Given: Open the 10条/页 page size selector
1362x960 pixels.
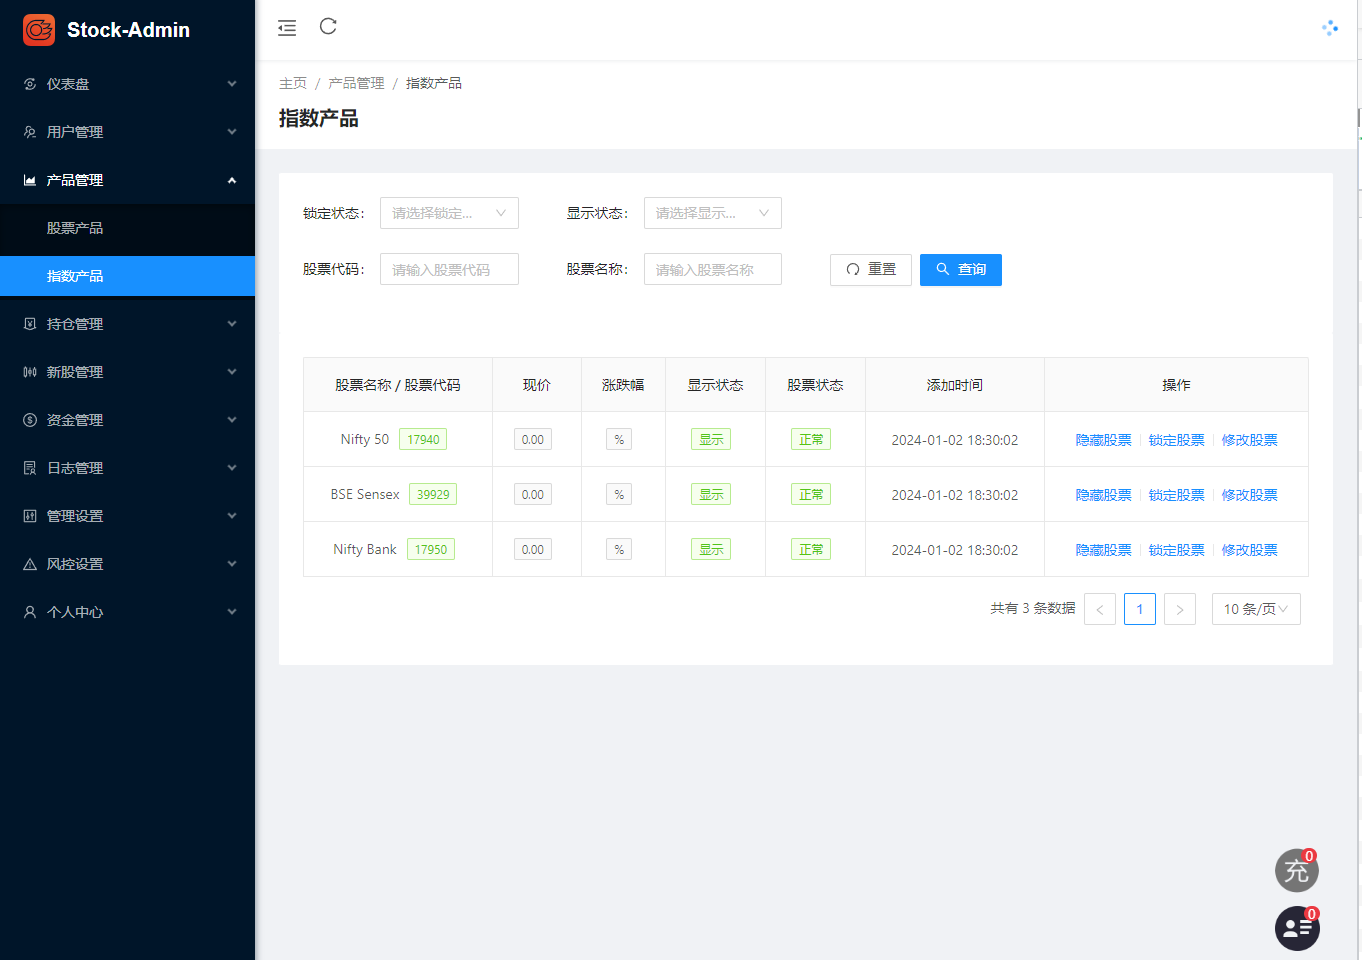Looking at the screenshot, I should click(1256, 608).
